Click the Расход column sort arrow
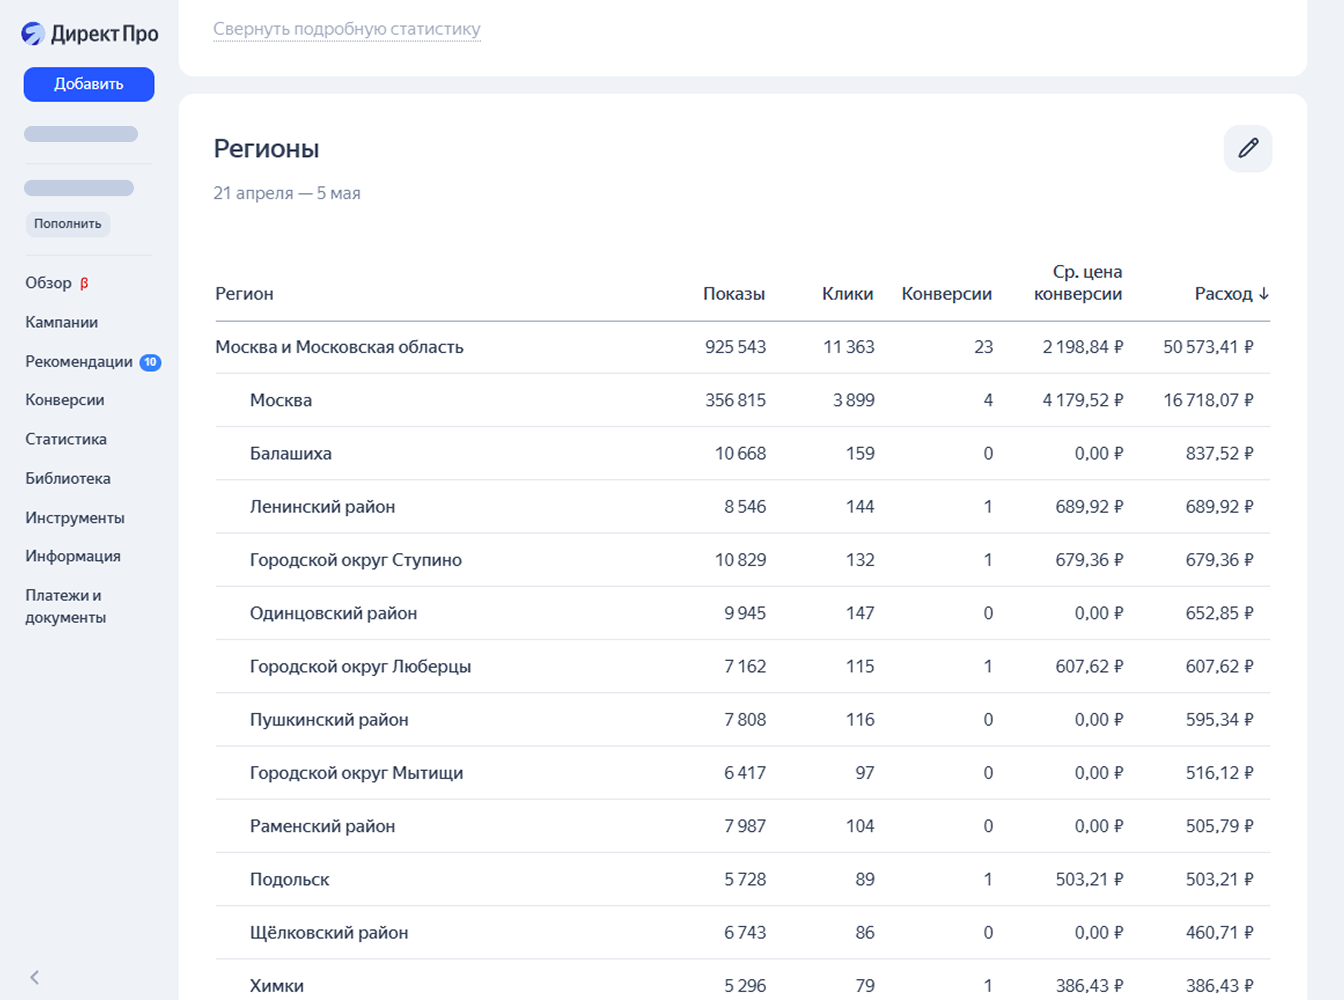This screenshot has height=1000, width=1344. (x=1264, y=294)
